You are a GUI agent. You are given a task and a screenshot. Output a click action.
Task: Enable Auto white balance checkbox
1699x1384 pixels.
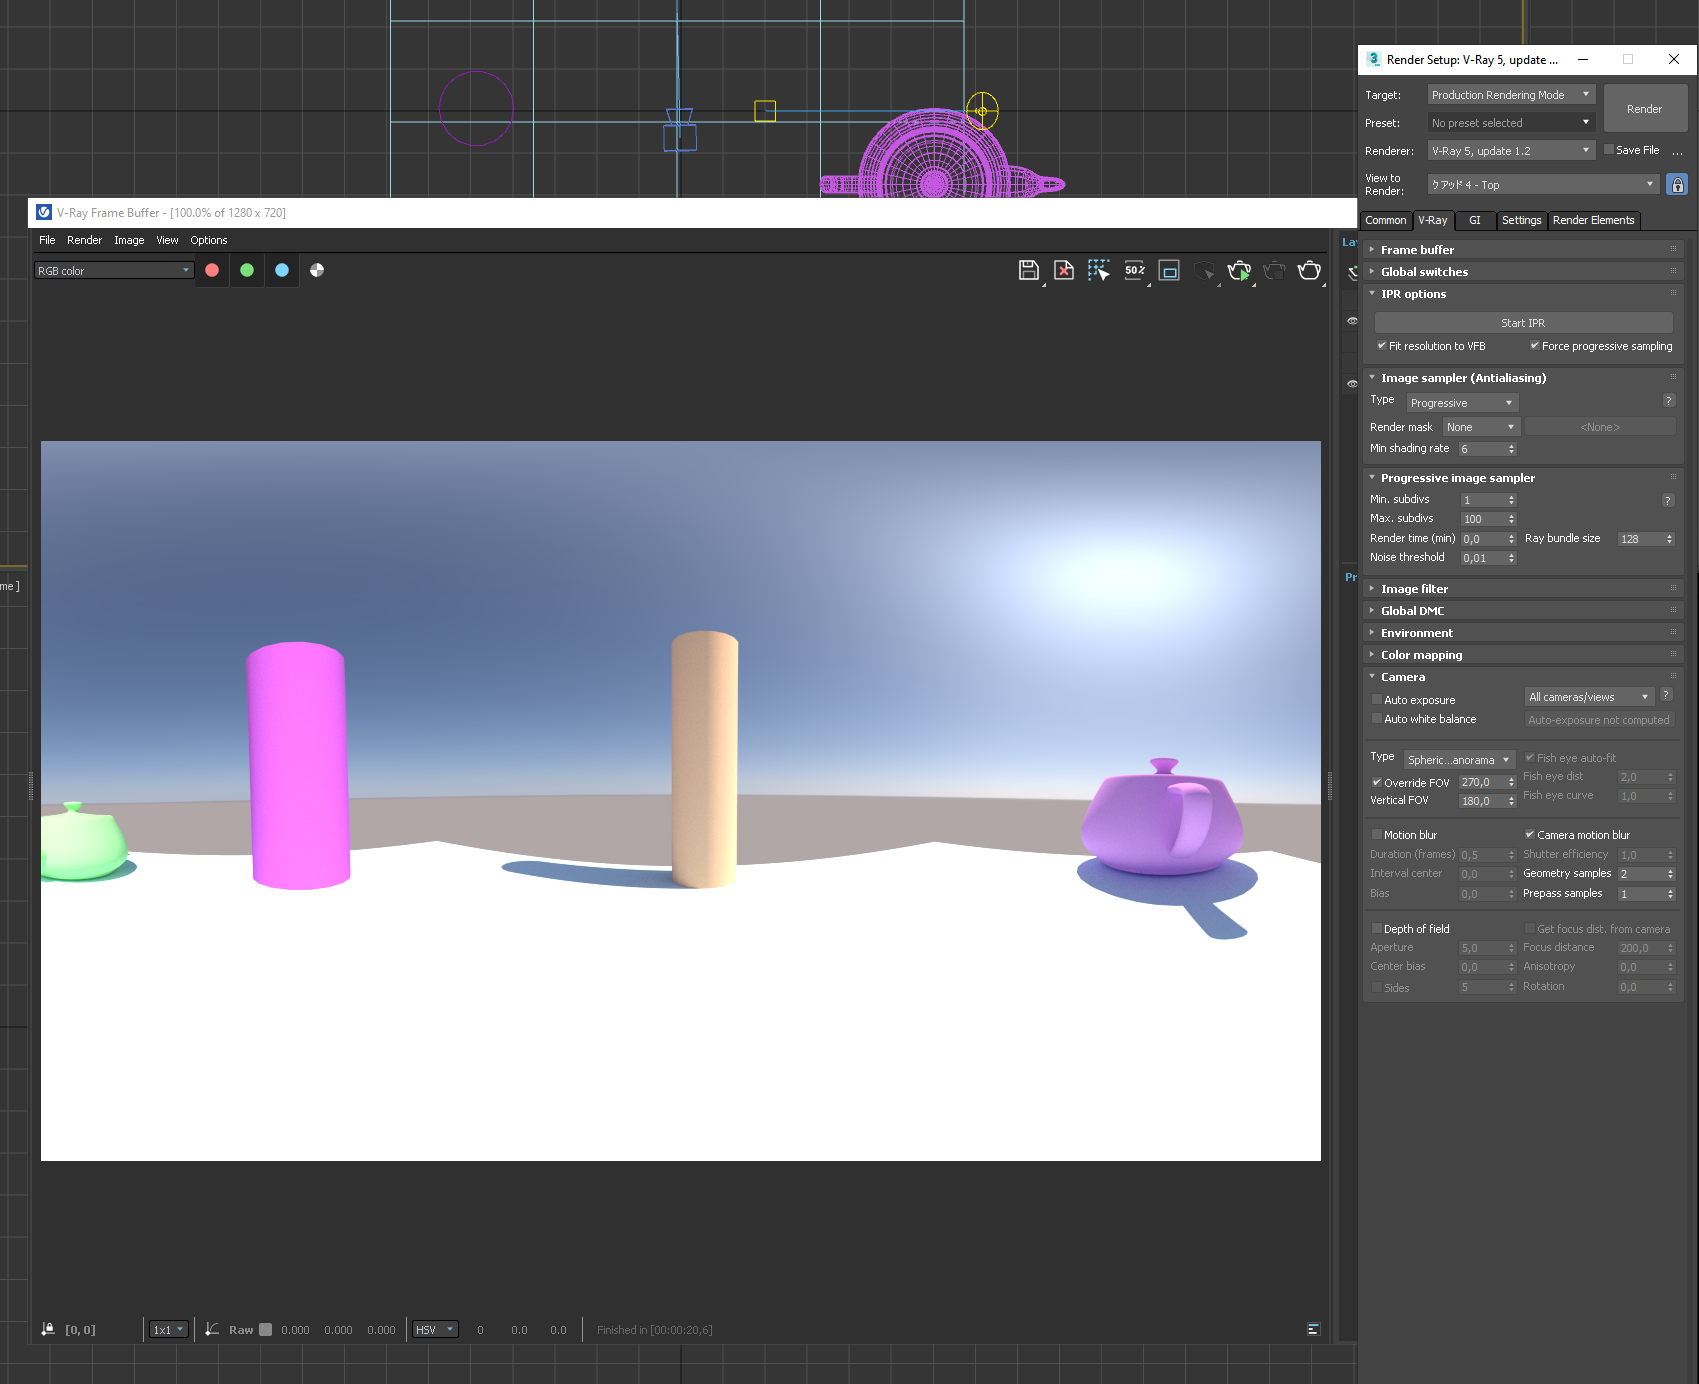(x=1376, y=718)
